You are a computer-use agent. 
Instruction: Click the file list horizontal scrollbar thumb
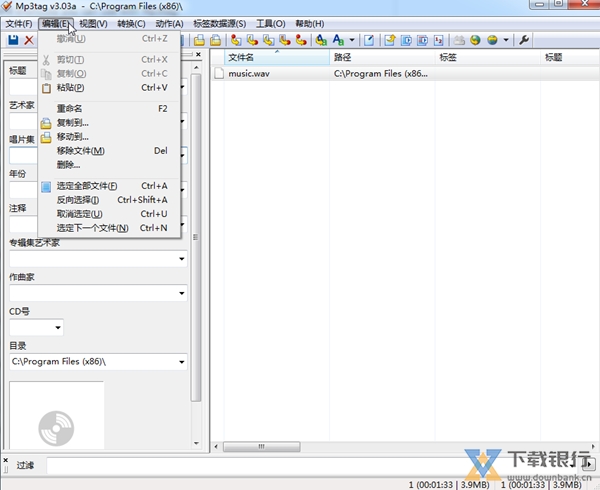coord(262,446)
